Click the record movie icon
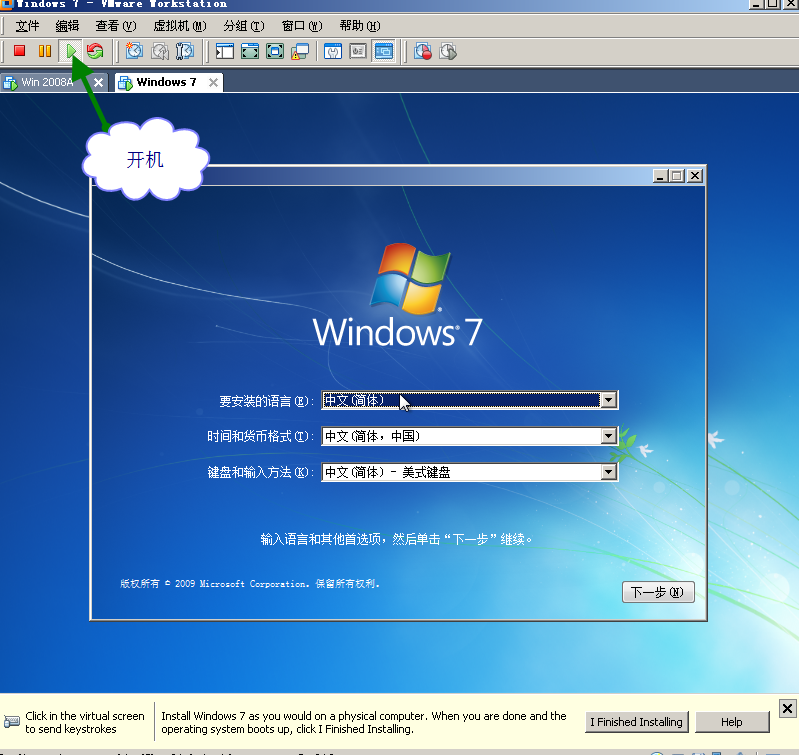This screenshot has width=799, height=755. [422, 51]
